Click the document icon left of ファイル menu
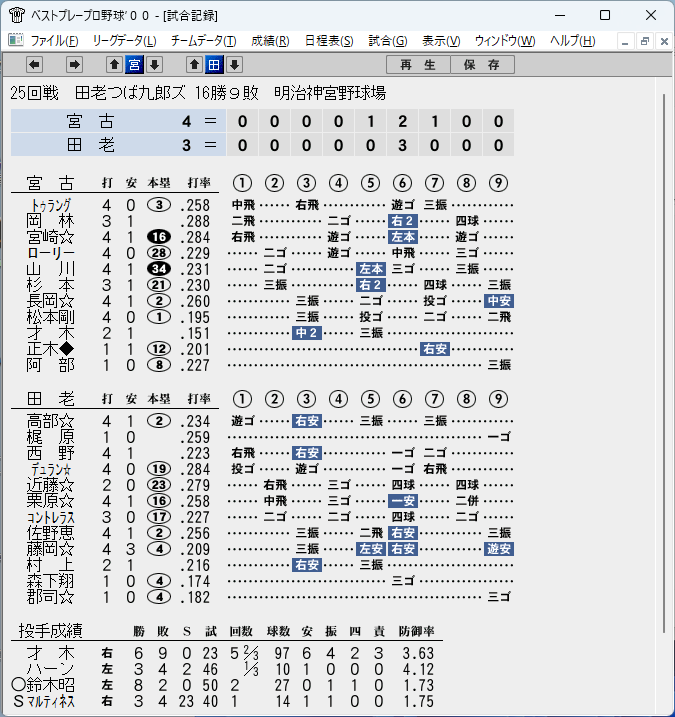675x717 pixels. pyautogui.click(x=16, y=40)
